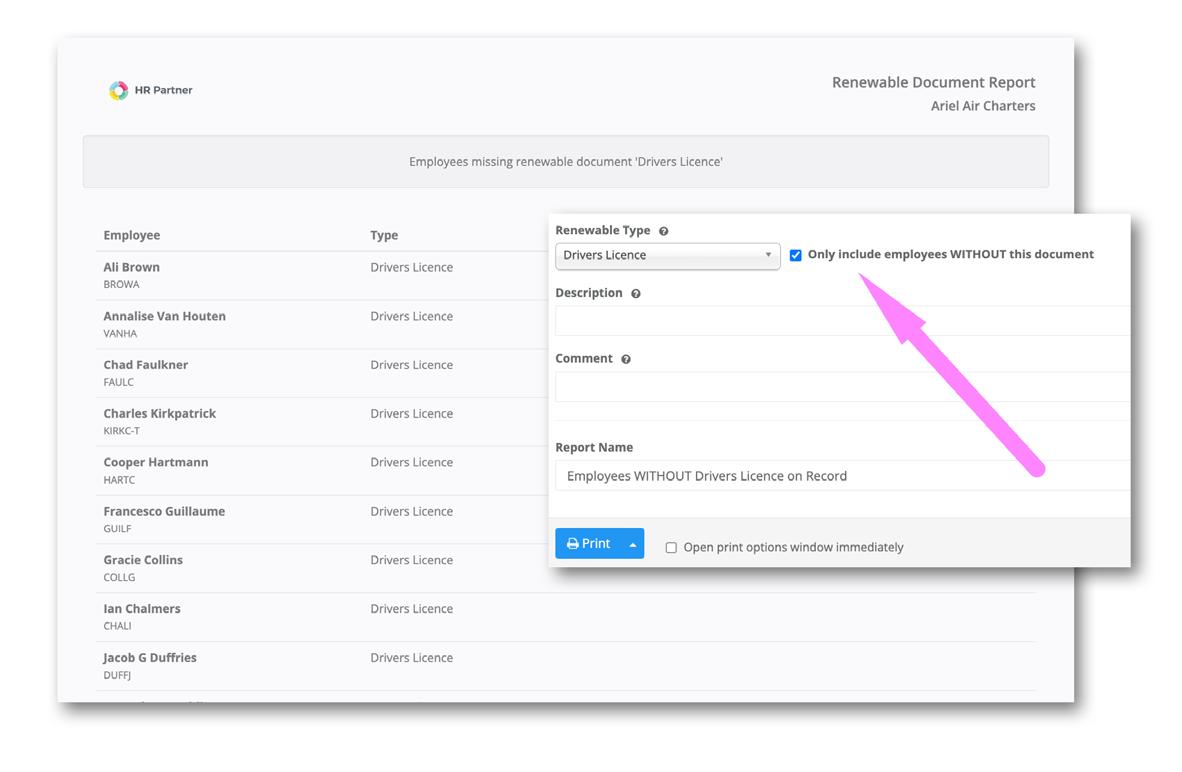The image size is (1182, 772).
Task: Click the Comment input field
Action: pyautogui.click(x=840, y=387)
